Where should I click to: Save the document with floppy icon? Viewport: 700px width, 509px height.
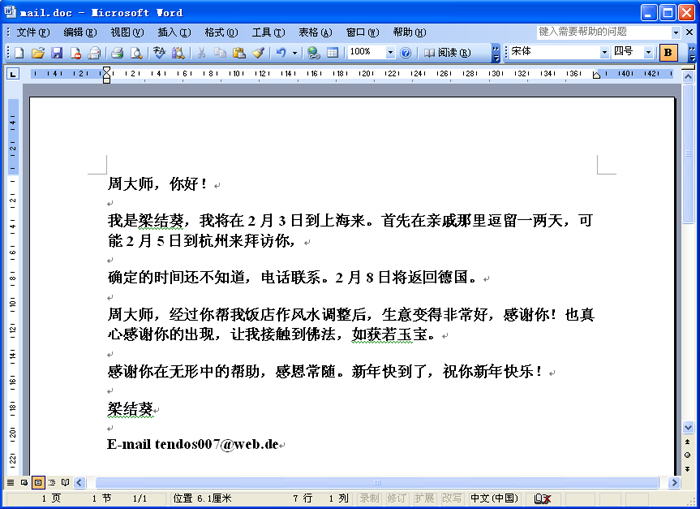click(57, 53)
